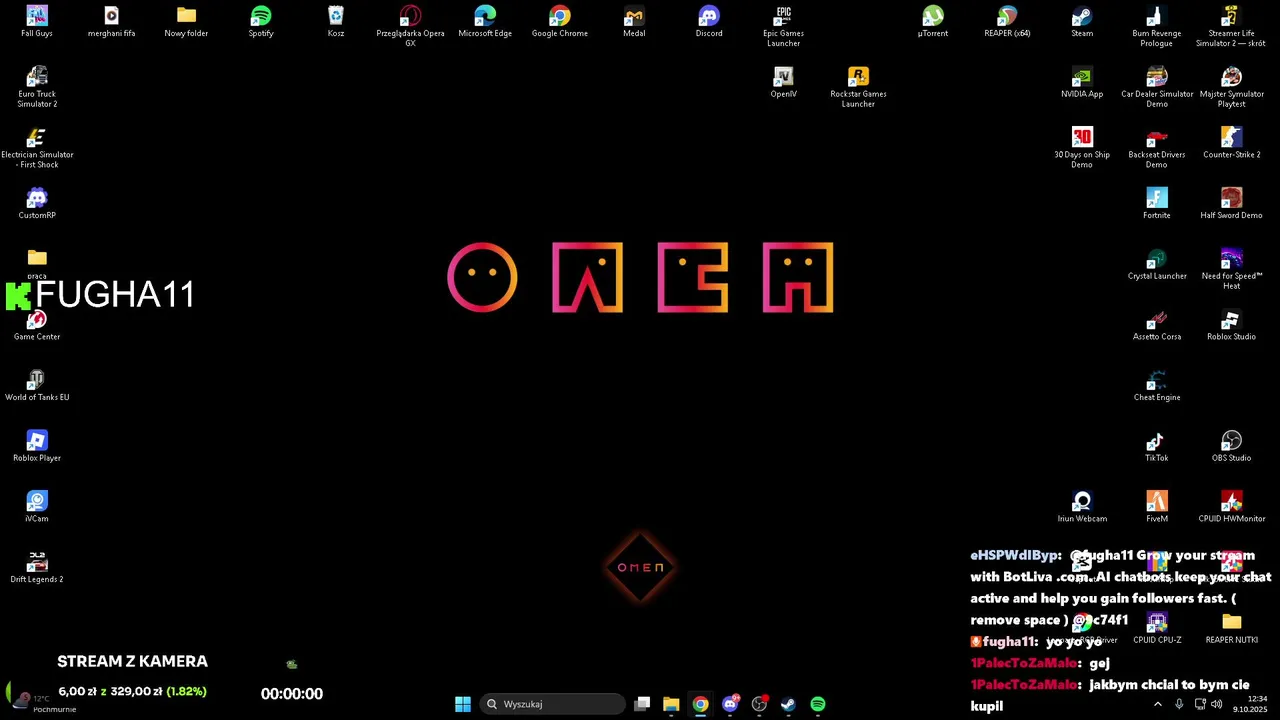1280x720 pixels.
Task: Open Majster Symulator Playtest shortcut
Action: click(1231, 87)
